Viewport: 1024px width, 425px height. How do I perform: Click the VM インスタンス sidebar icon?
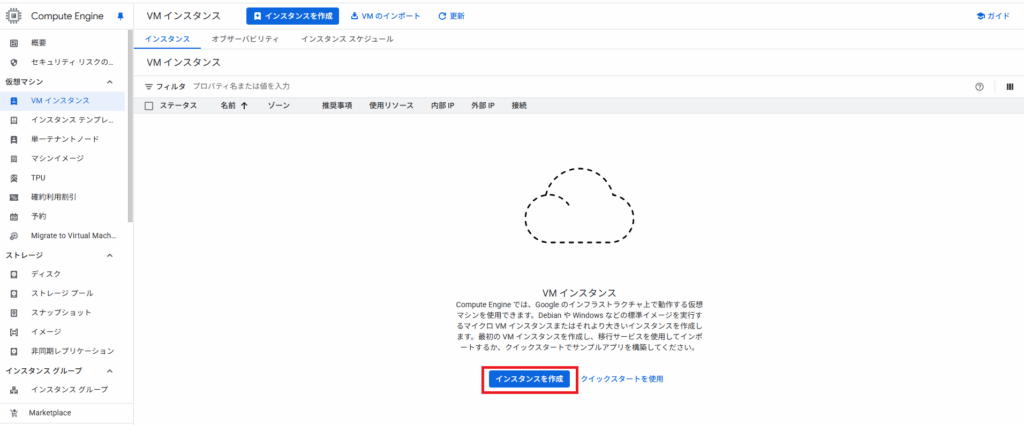coord(14,101)
